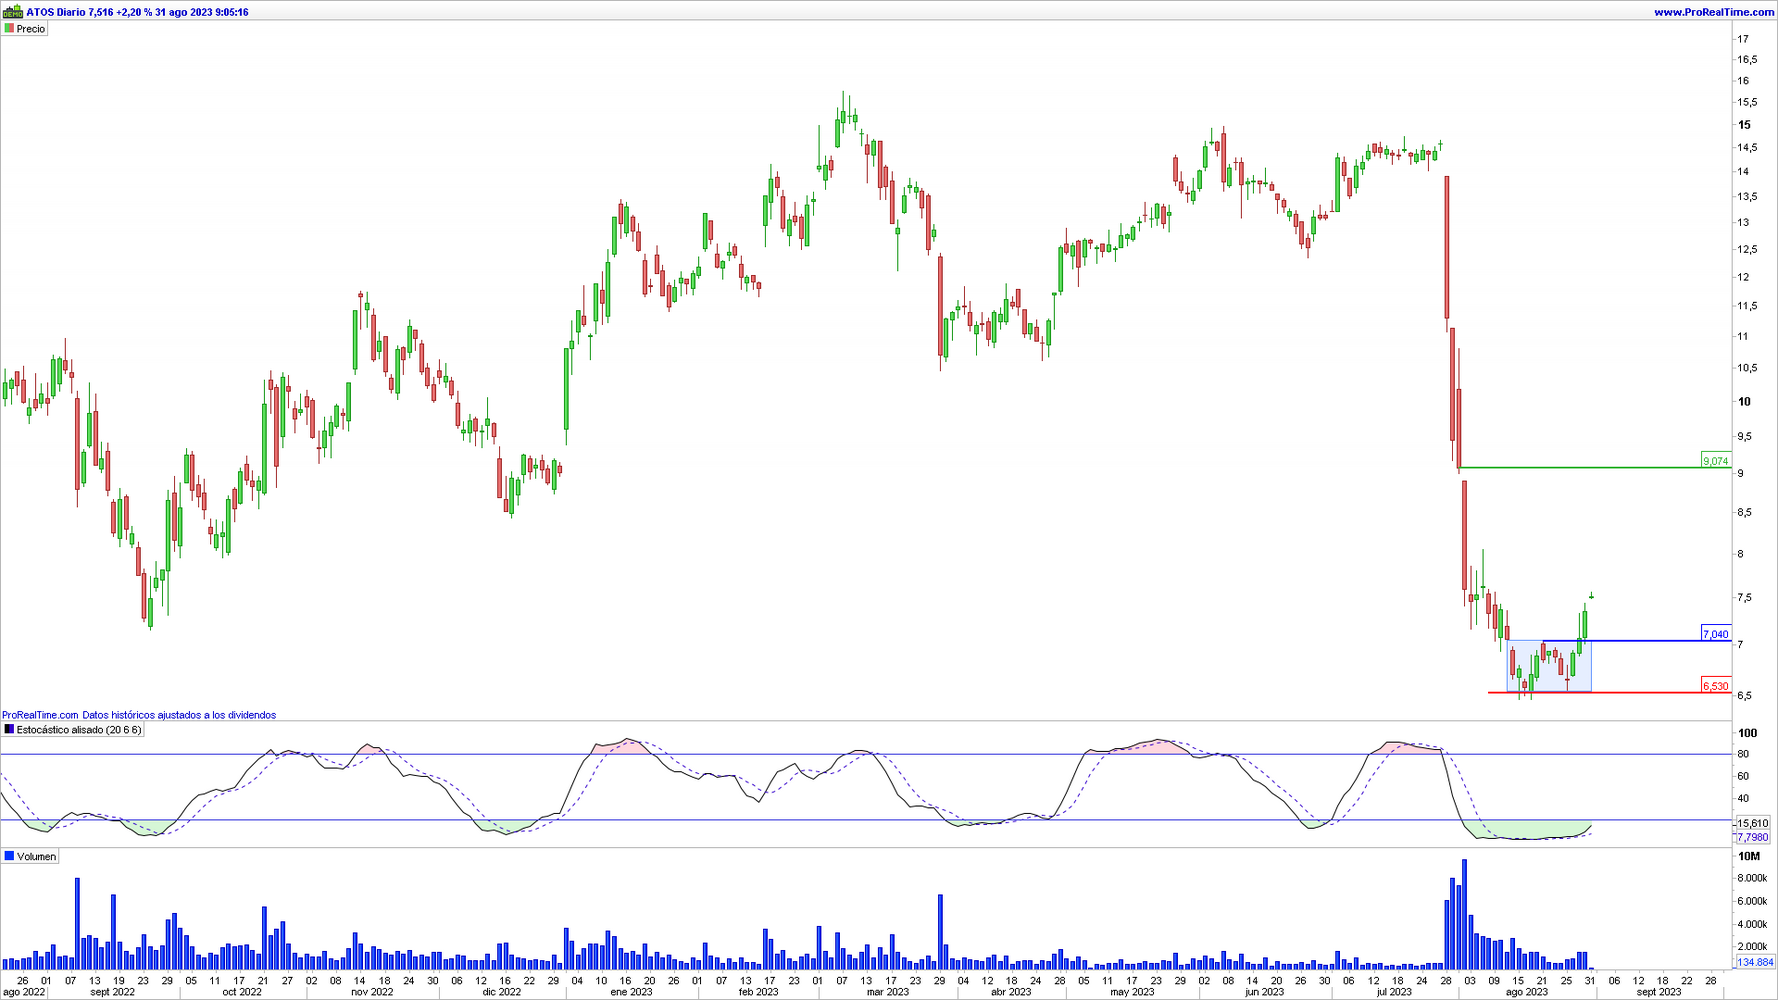Click the Precio candle color icon
Image resolution: width=1778 pixels, height=1000 pixels.
point(9,29)
